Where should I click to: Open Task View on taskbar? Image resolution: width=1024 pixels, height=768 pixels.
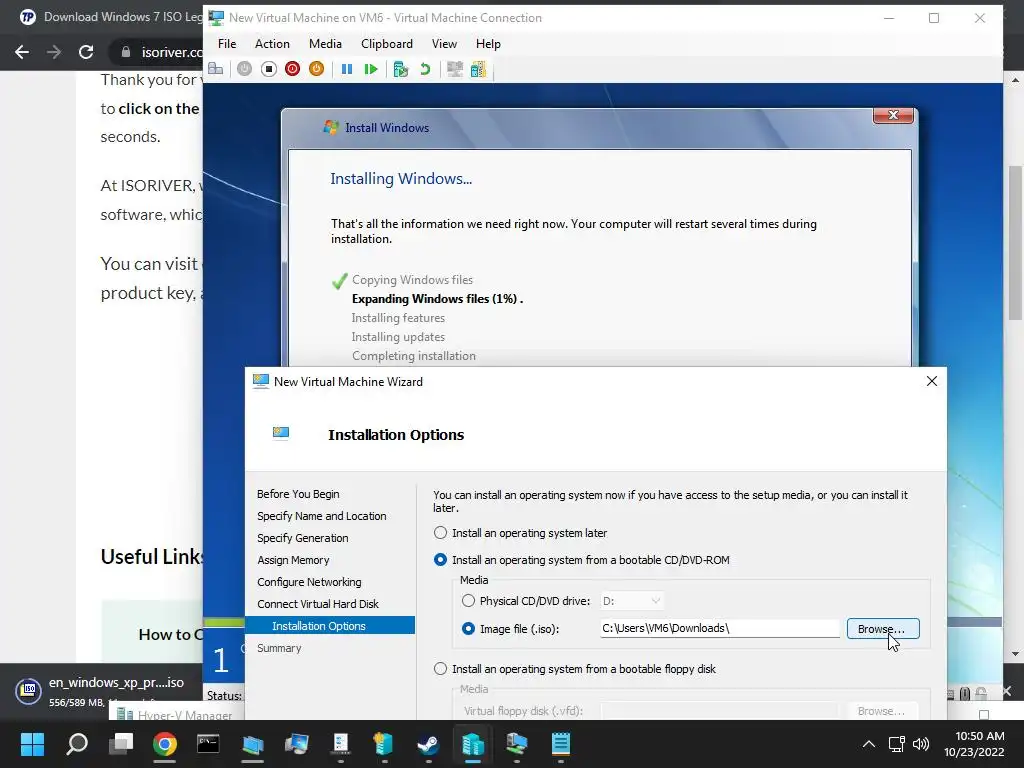(x=121, y=744)
